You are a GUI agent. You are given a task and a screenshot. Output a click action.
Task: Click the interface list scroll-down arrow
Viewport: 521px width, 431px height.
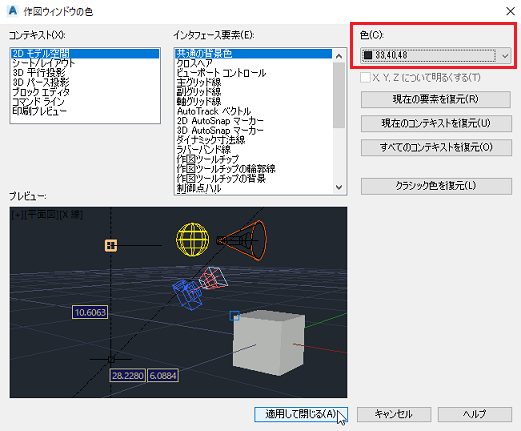(x=339, y=187)
